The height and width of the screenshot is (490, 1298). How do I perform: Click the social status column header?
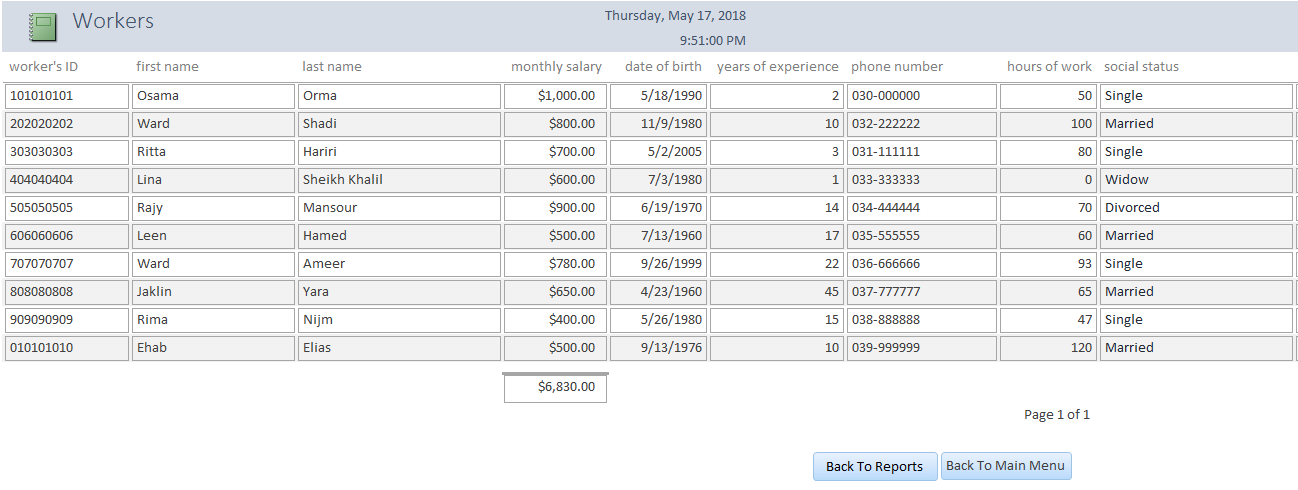pyautogui.click(x=1141, y=67)
